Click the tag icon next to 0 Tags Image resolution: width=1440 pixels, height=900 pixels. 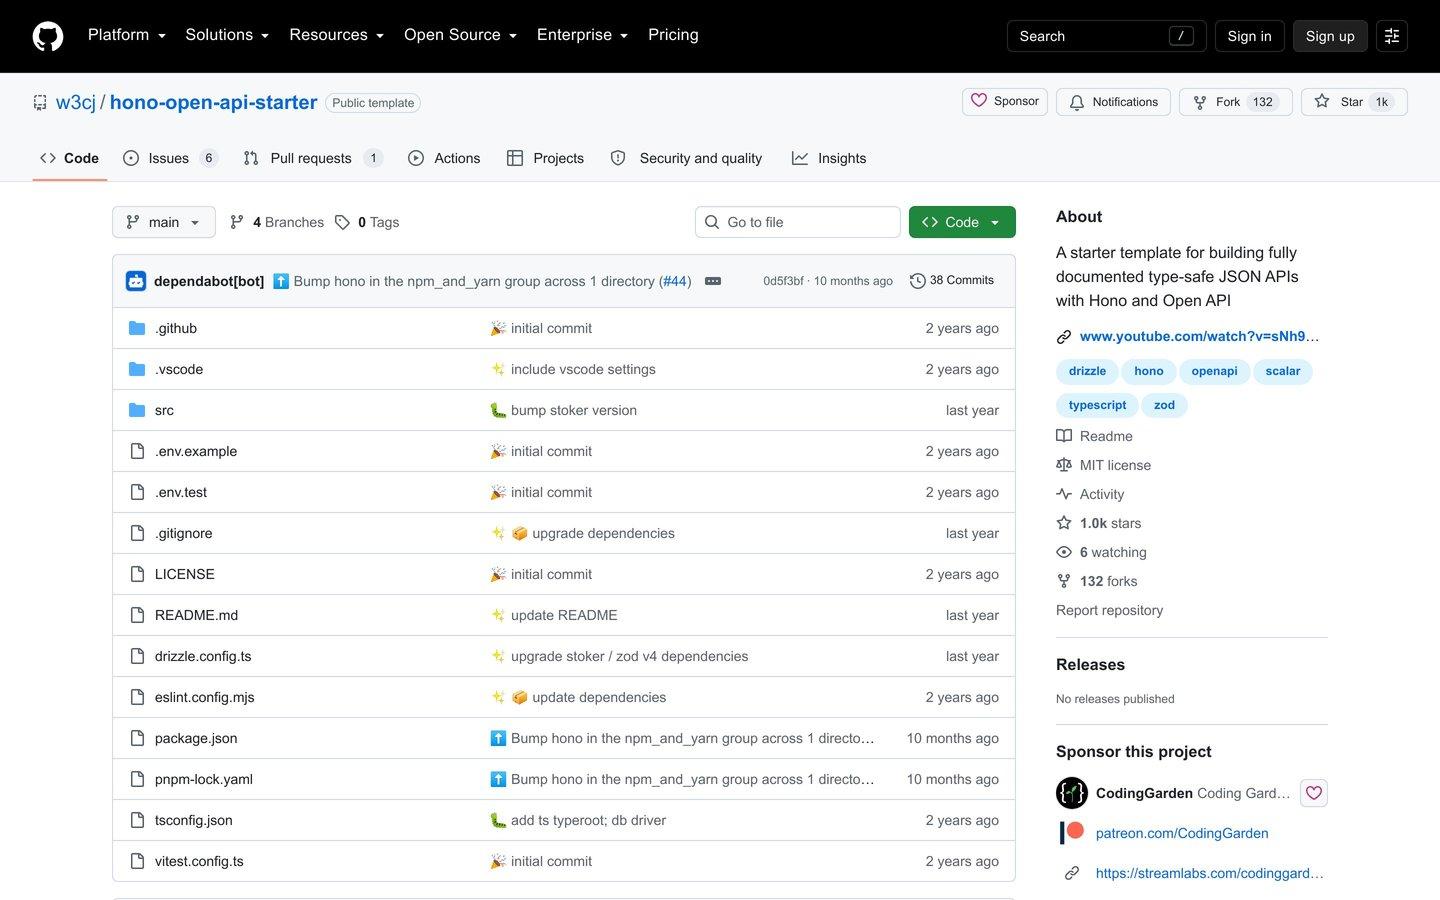(342, 222)
